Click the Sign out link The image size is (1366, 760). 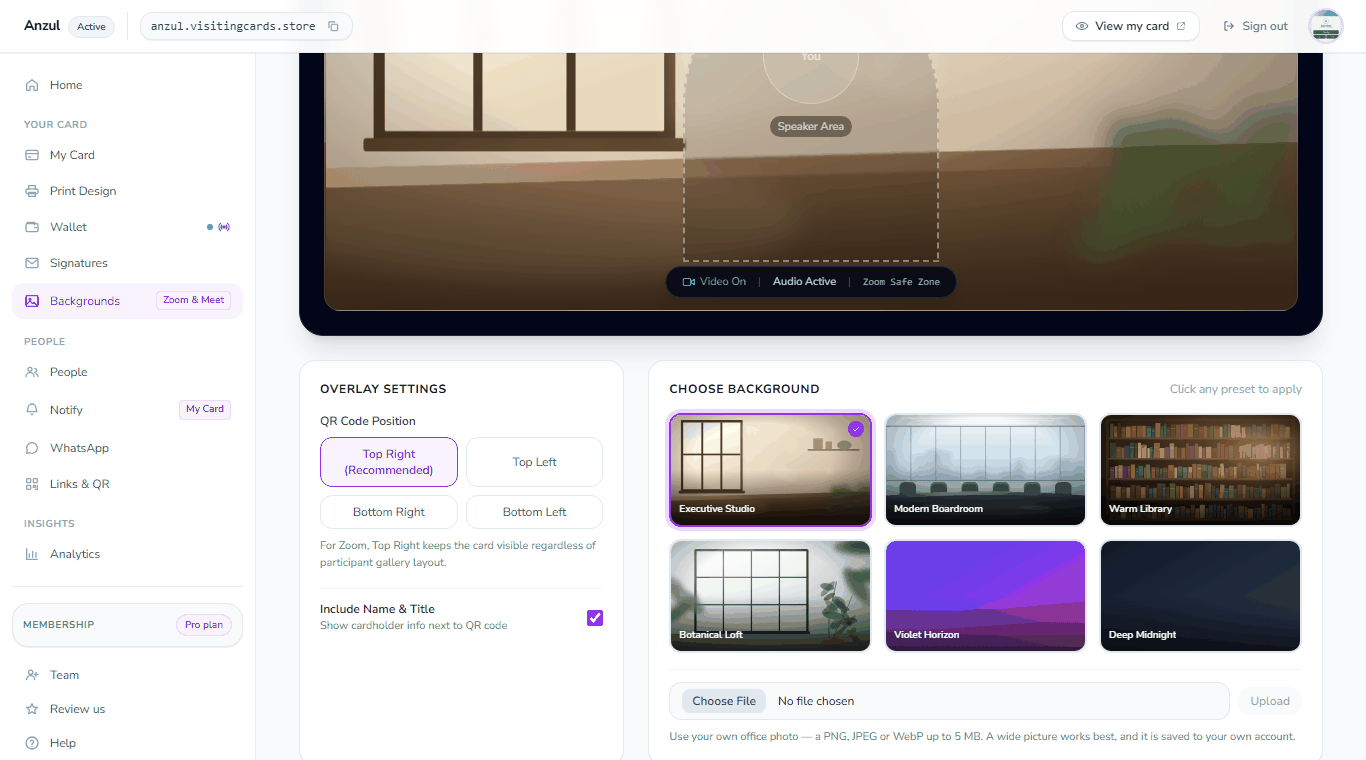[x=1256, y=26]
